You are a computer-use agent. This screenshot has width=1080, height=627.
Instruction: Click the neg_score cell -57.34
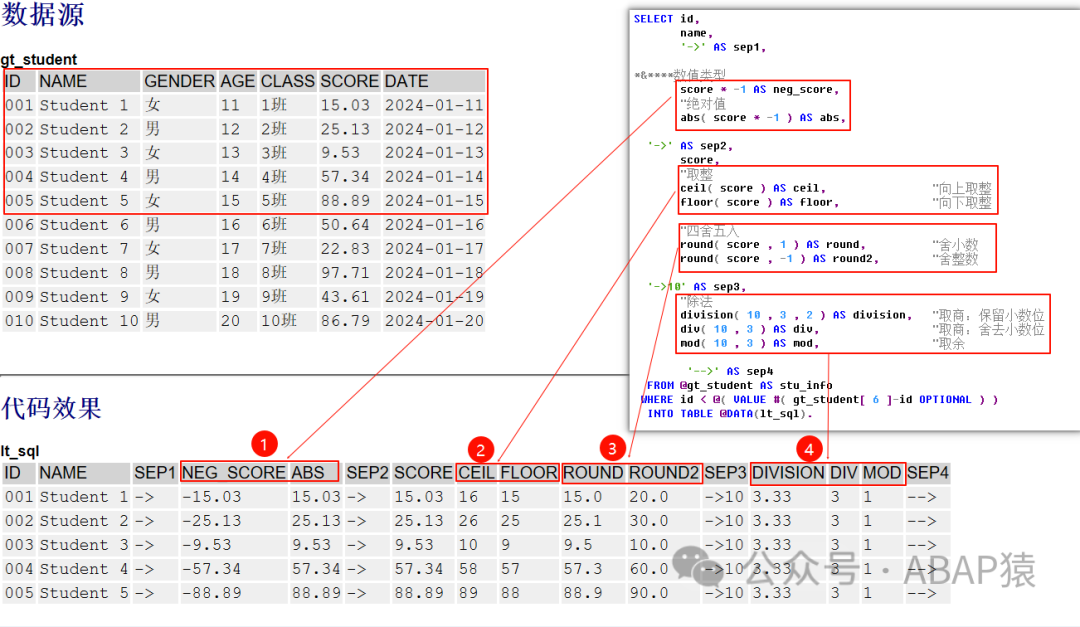pyautogui.click(x=211, y=570)
